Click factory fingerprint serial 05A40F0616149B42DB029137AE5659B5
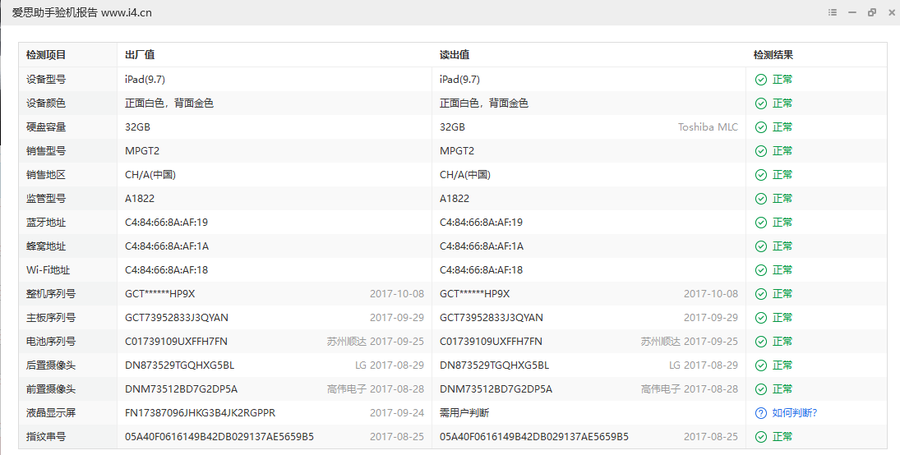 click(219, 437)
